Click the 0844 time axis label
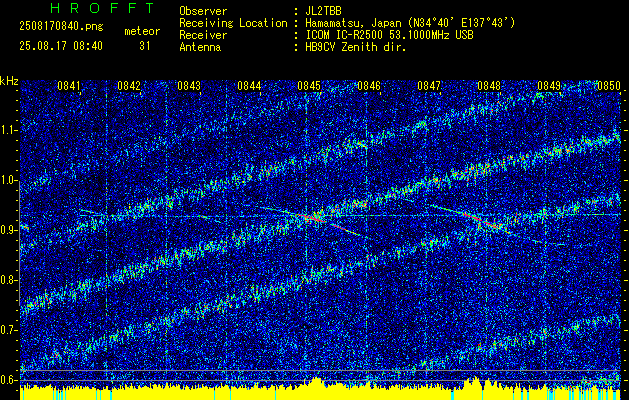The image size is (629, 400). click(249, 86)
